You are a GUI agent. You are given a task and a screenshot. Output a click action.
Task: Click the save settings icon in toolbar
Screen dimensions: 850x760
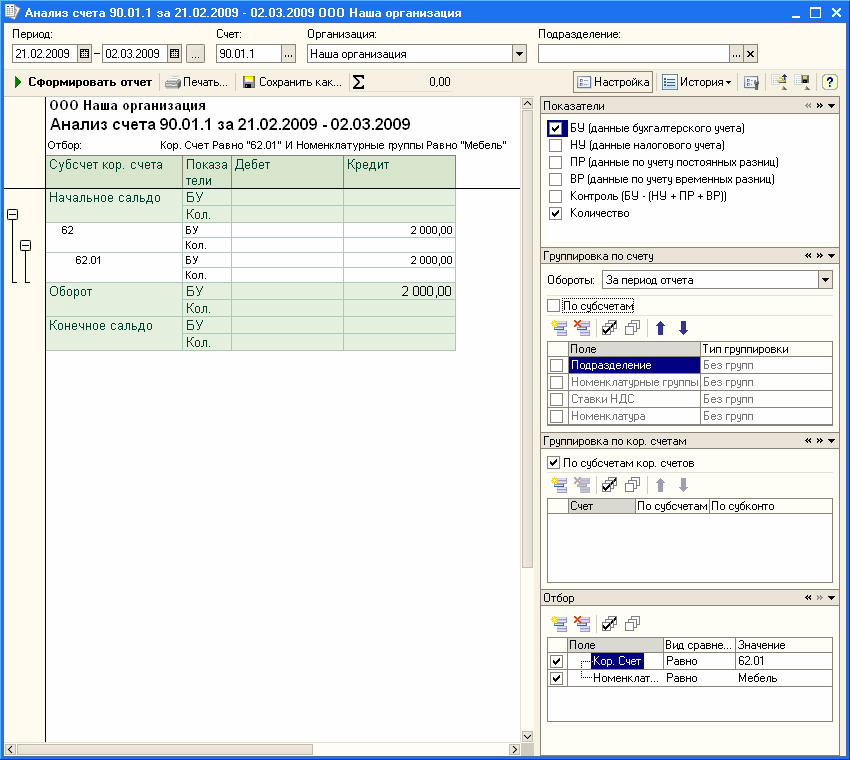(x=802, y=82)
